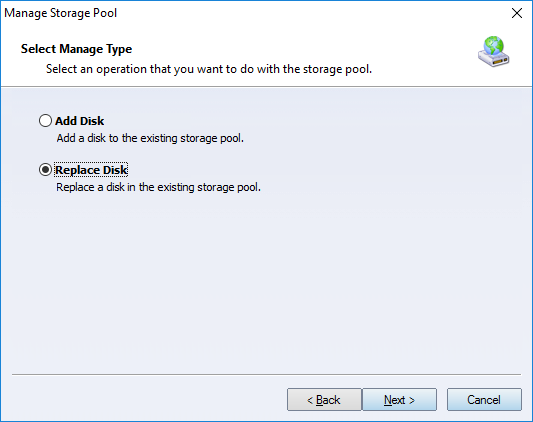This screenshot has height=422, width=533.
Task: Click the separator line above the buttons
Action: [266, 374]
